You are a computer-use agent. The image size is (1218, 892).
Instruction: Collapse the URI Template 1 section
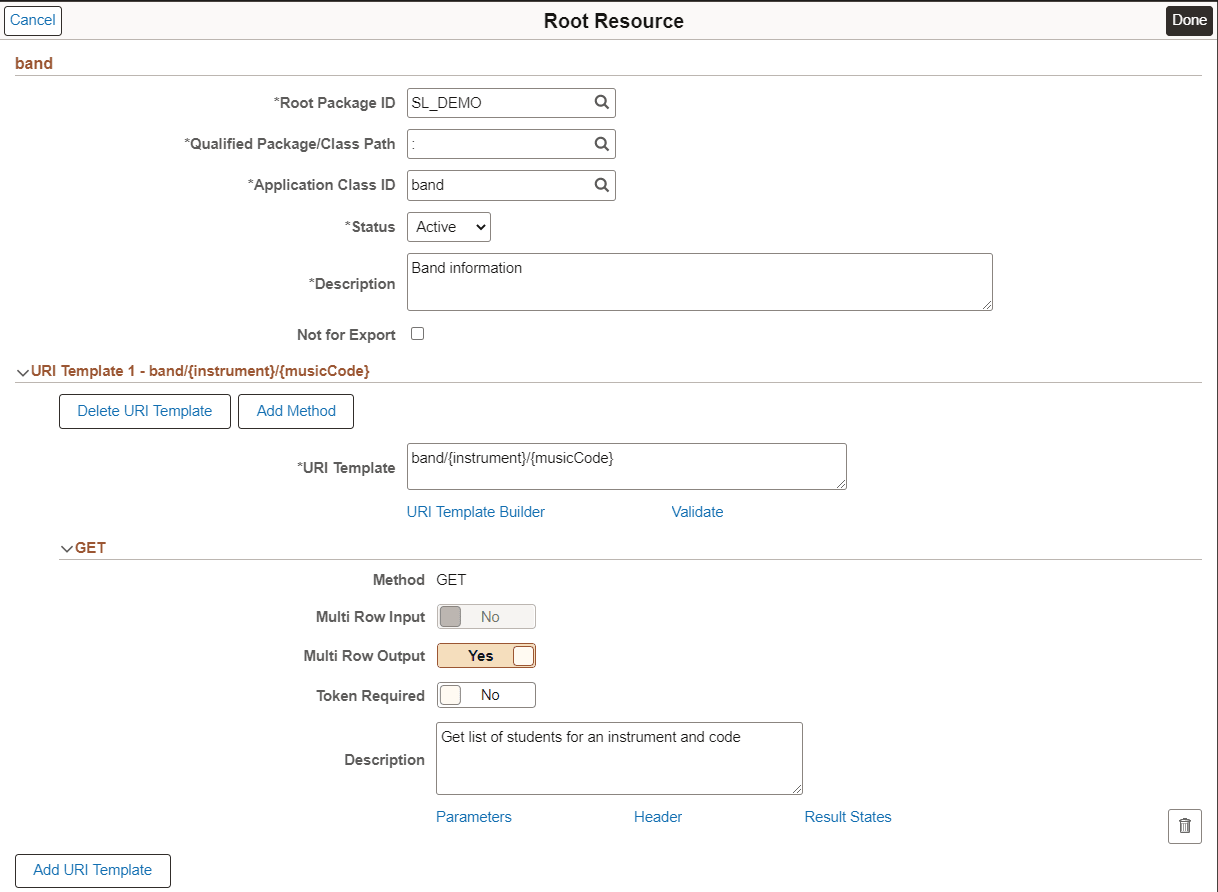click(x=21, y=371)
